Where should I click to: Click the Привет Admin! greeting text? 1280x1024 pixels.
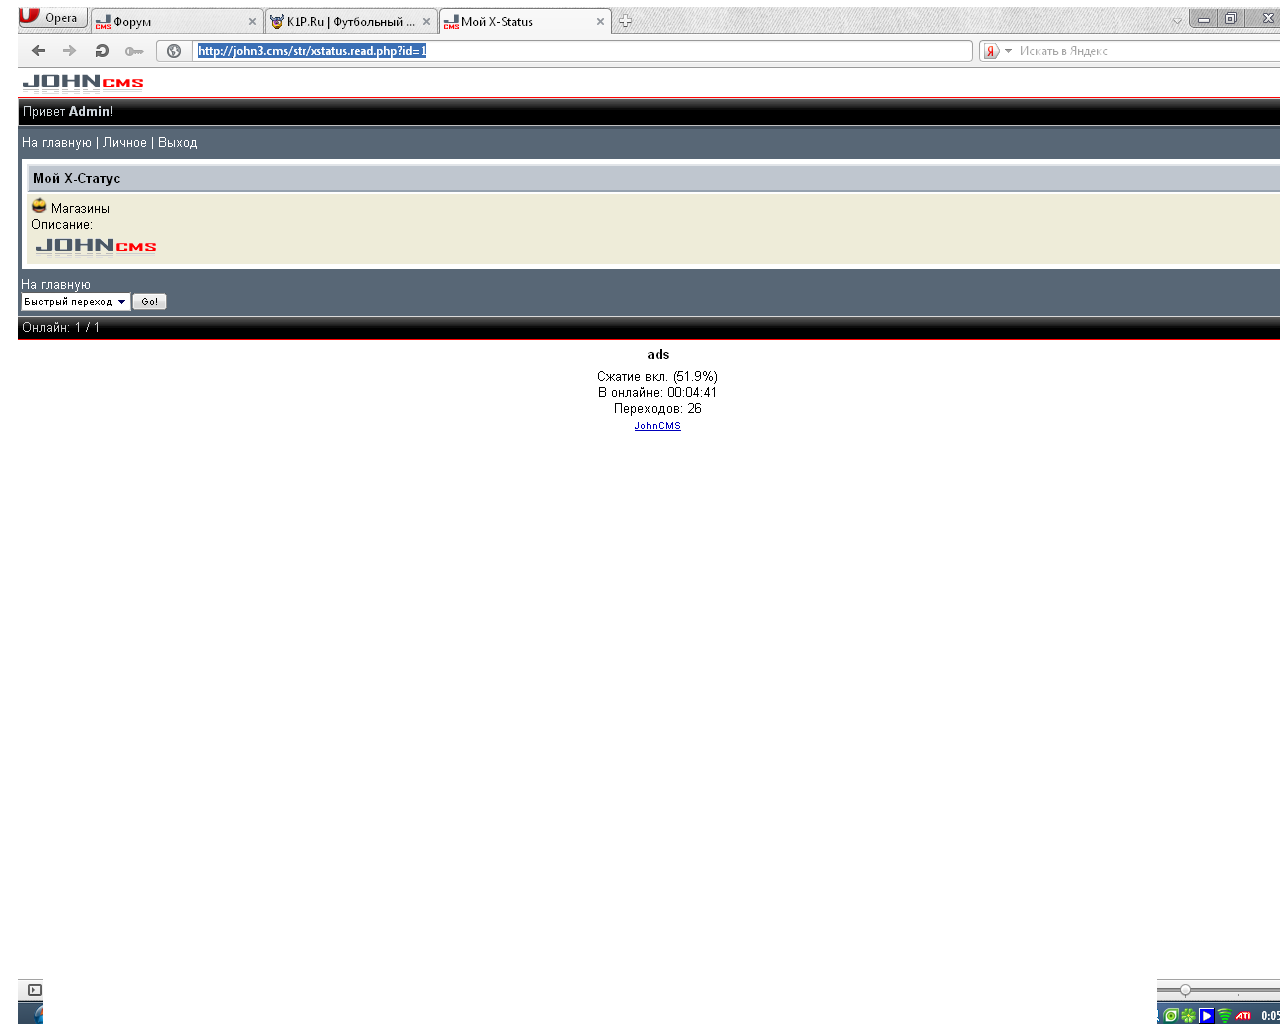[x=68, y=112]
